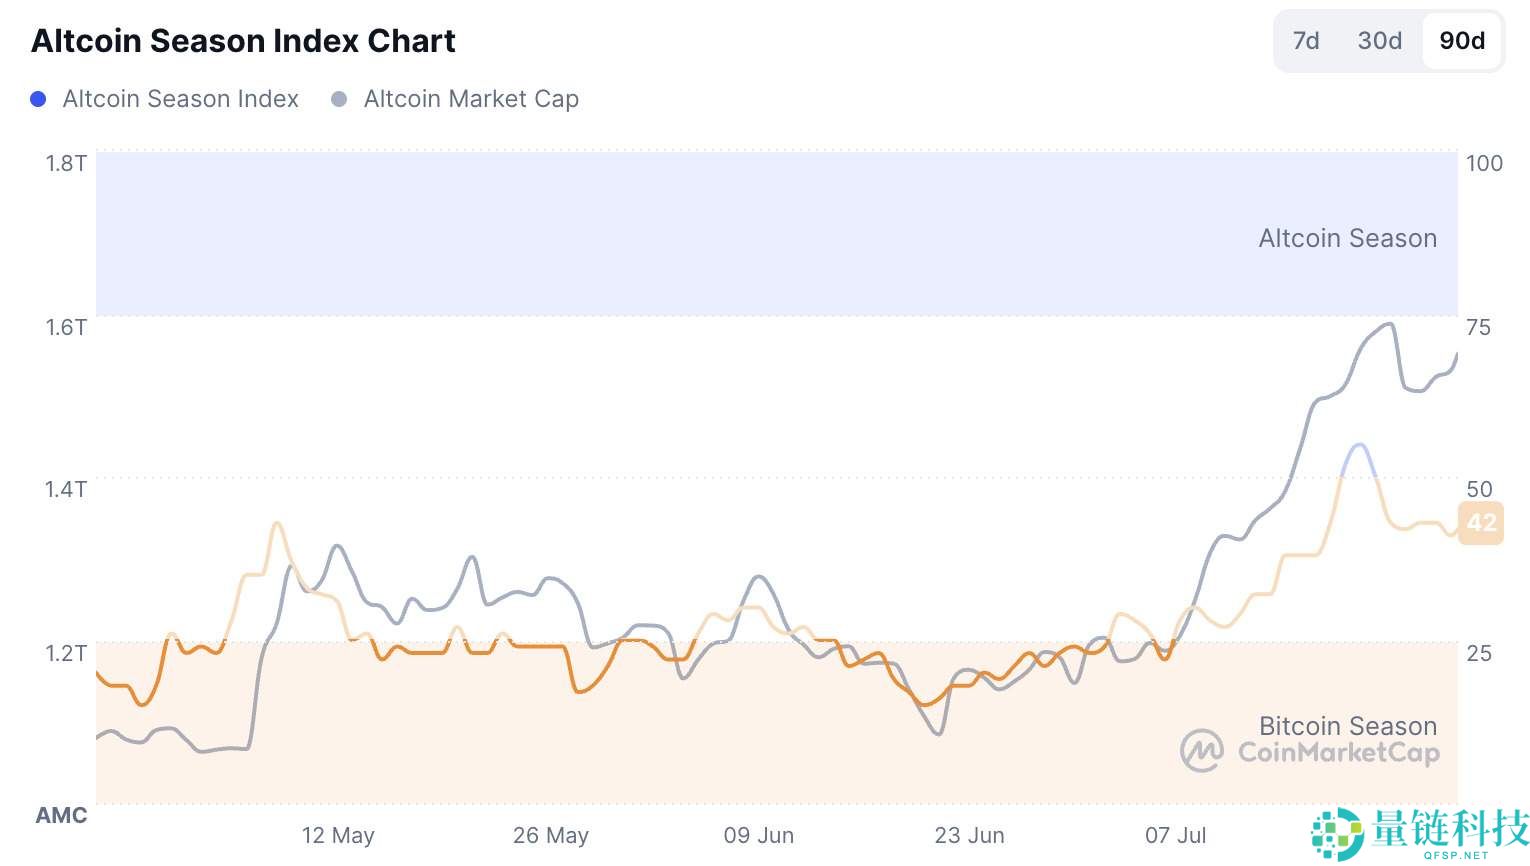Click the 26 May date marker
The height and width of the screenshot is (866, 1530).
pyautogui.click(x=551, y=835)
